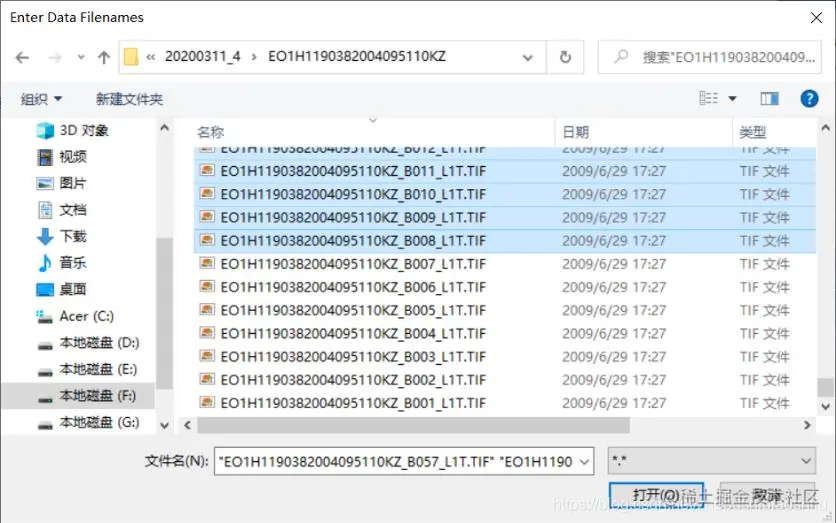Click TIF icon of B001 file
The width and height of the screenshot is (836, 523).
[207, 402]
